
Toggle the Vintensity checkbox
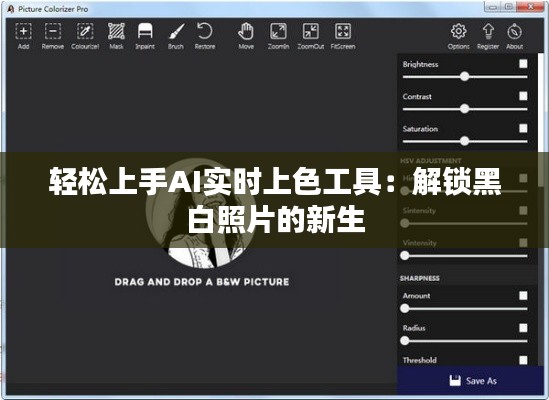(x=523, y=243)
